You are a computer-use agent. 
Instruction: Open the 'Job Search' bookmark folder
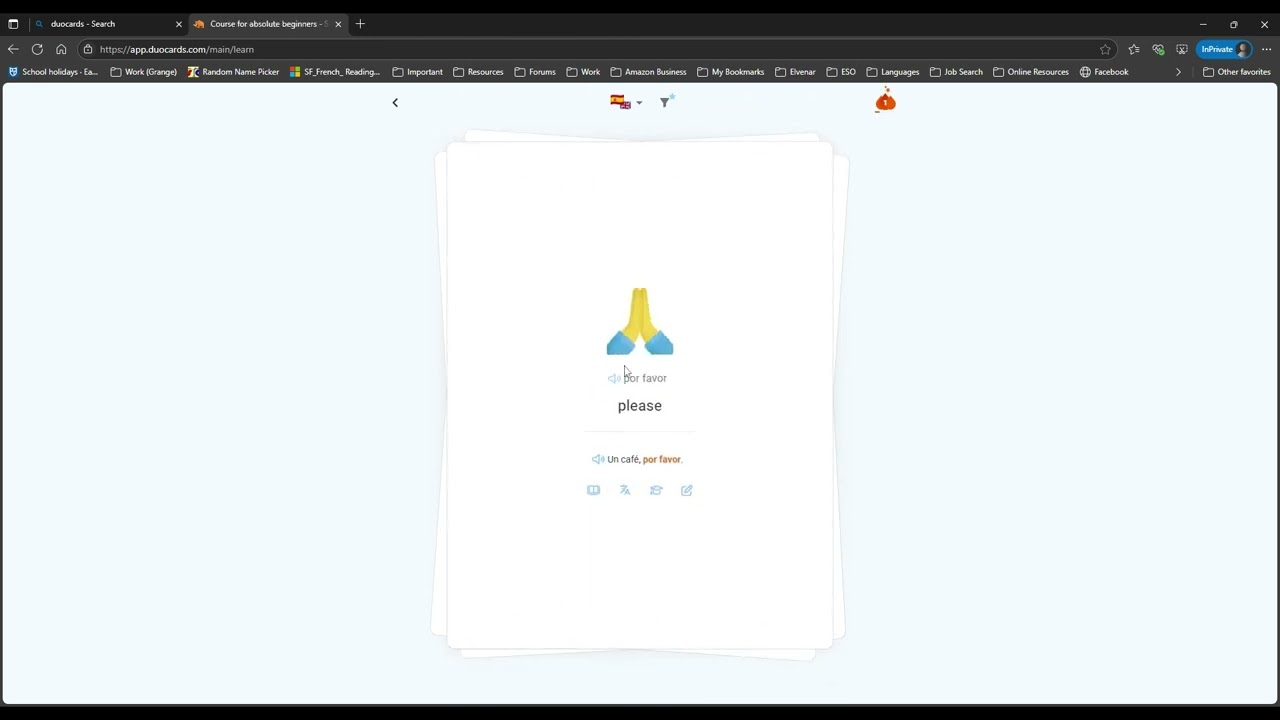956,72
